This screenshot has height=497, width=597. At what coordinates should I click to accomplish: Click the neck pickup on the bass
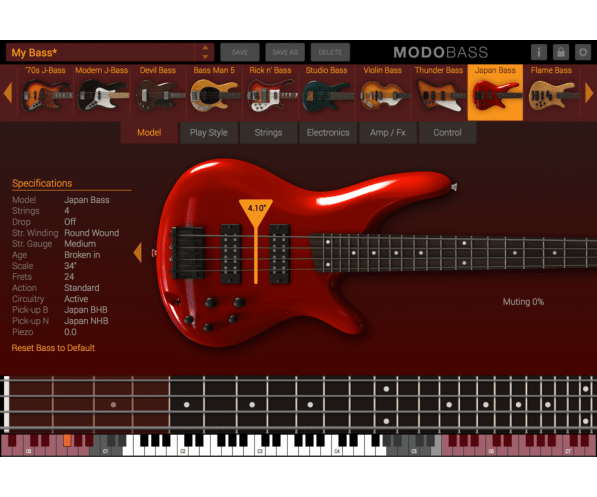pyautogui.click(x=280, y=254)
